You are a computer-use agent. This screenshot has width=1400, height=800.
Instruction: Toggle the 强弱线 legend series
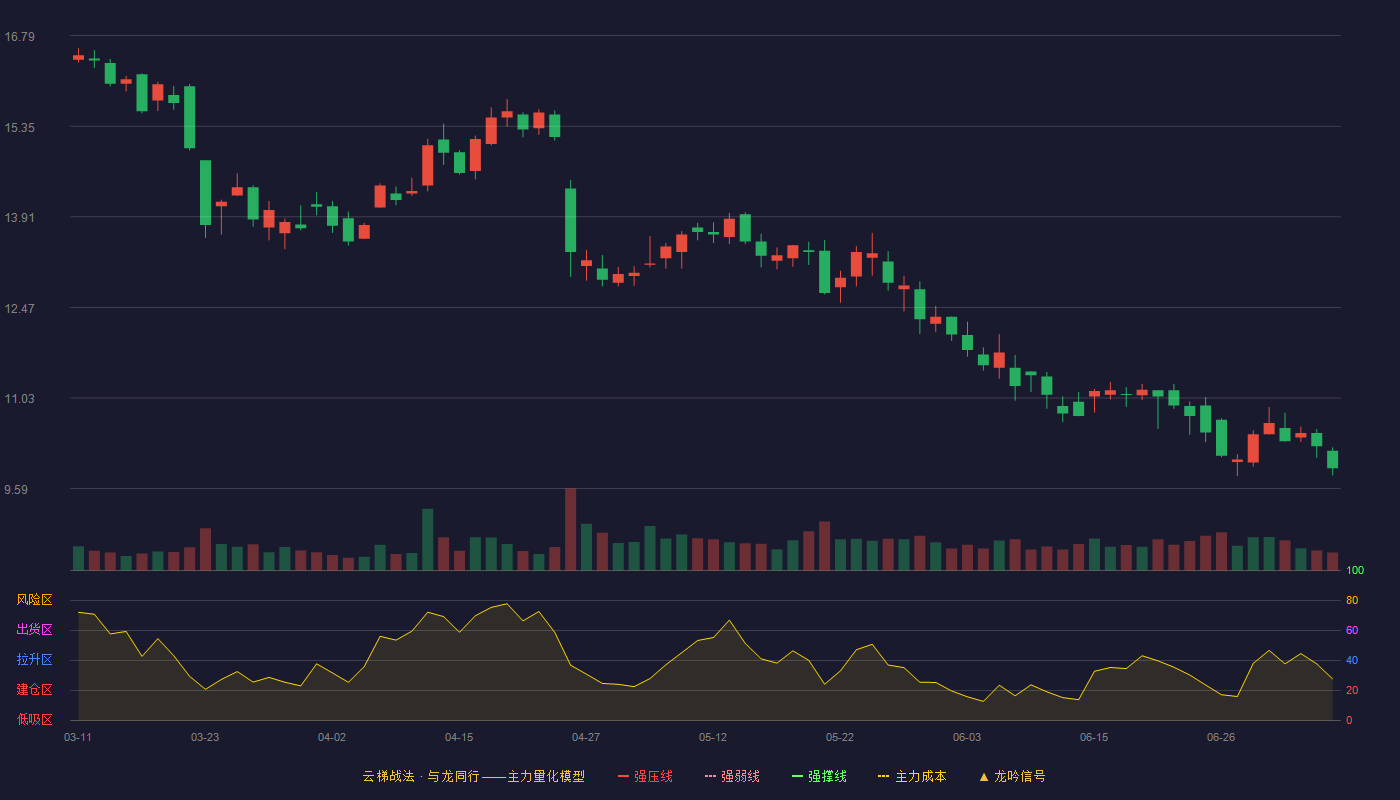tap(732, 776)
